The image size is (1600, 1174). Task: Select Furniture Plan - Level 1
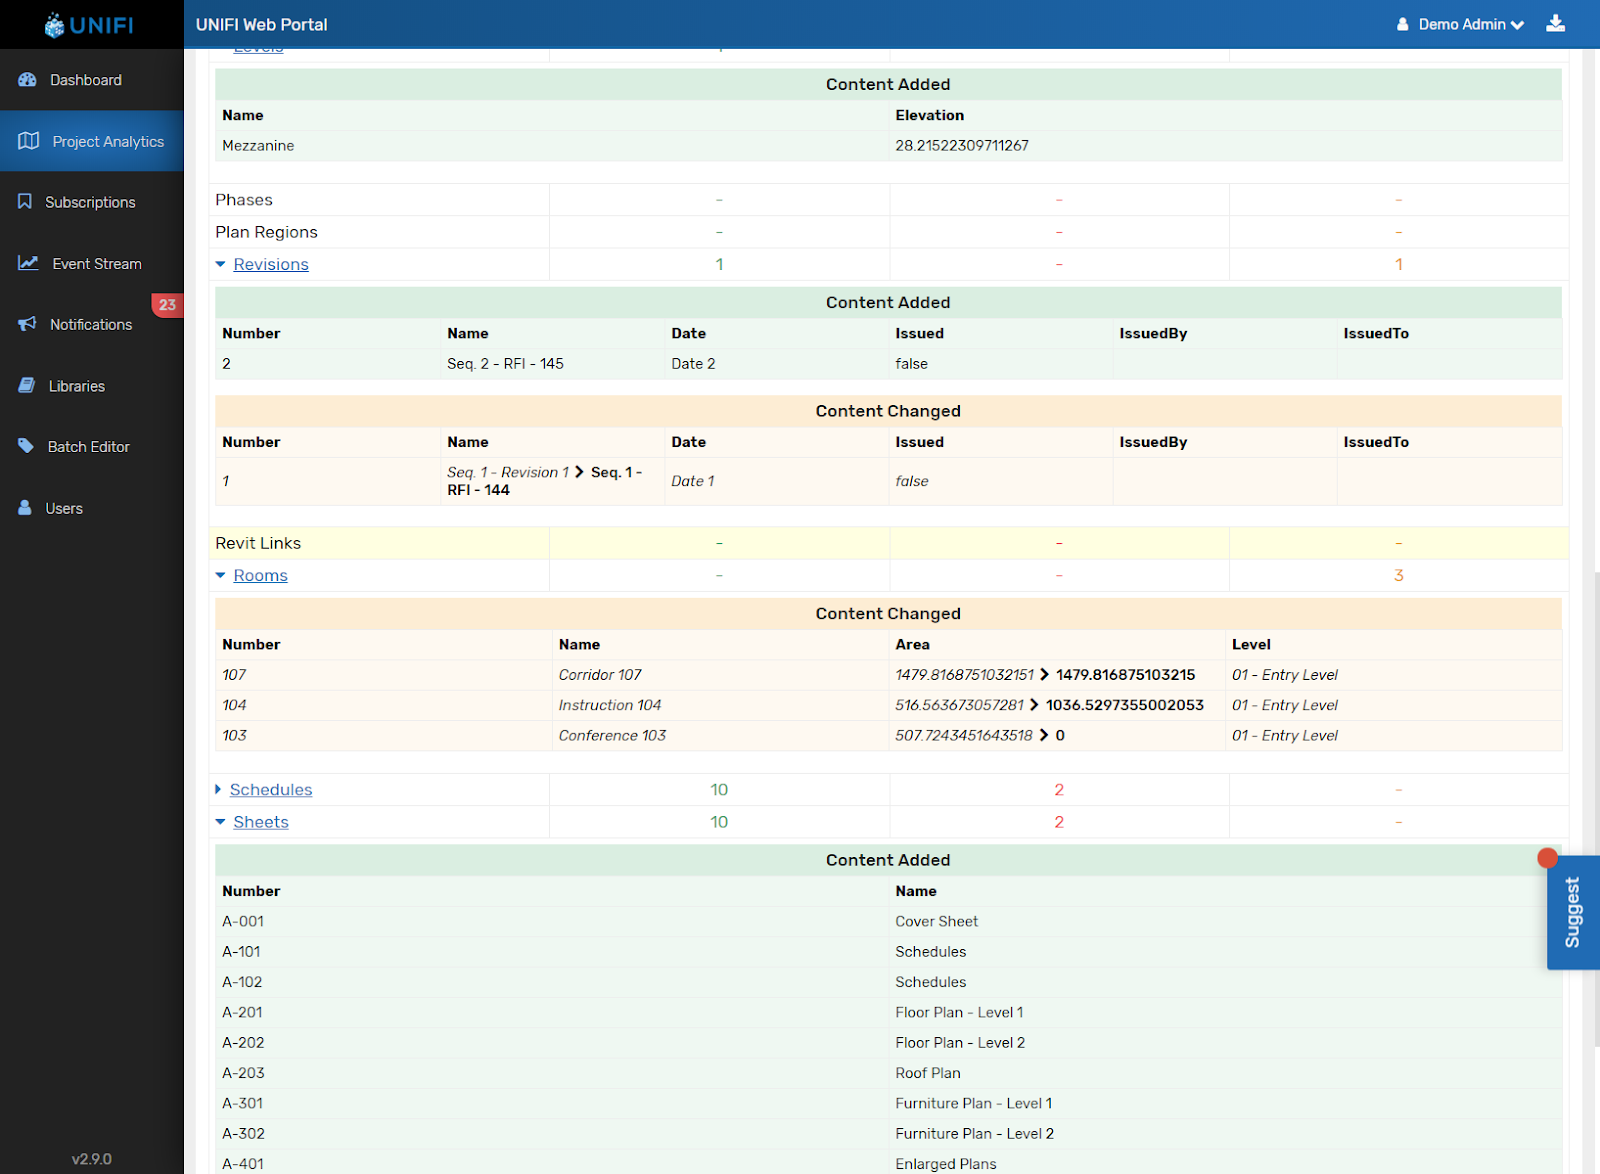point(973,1103)
